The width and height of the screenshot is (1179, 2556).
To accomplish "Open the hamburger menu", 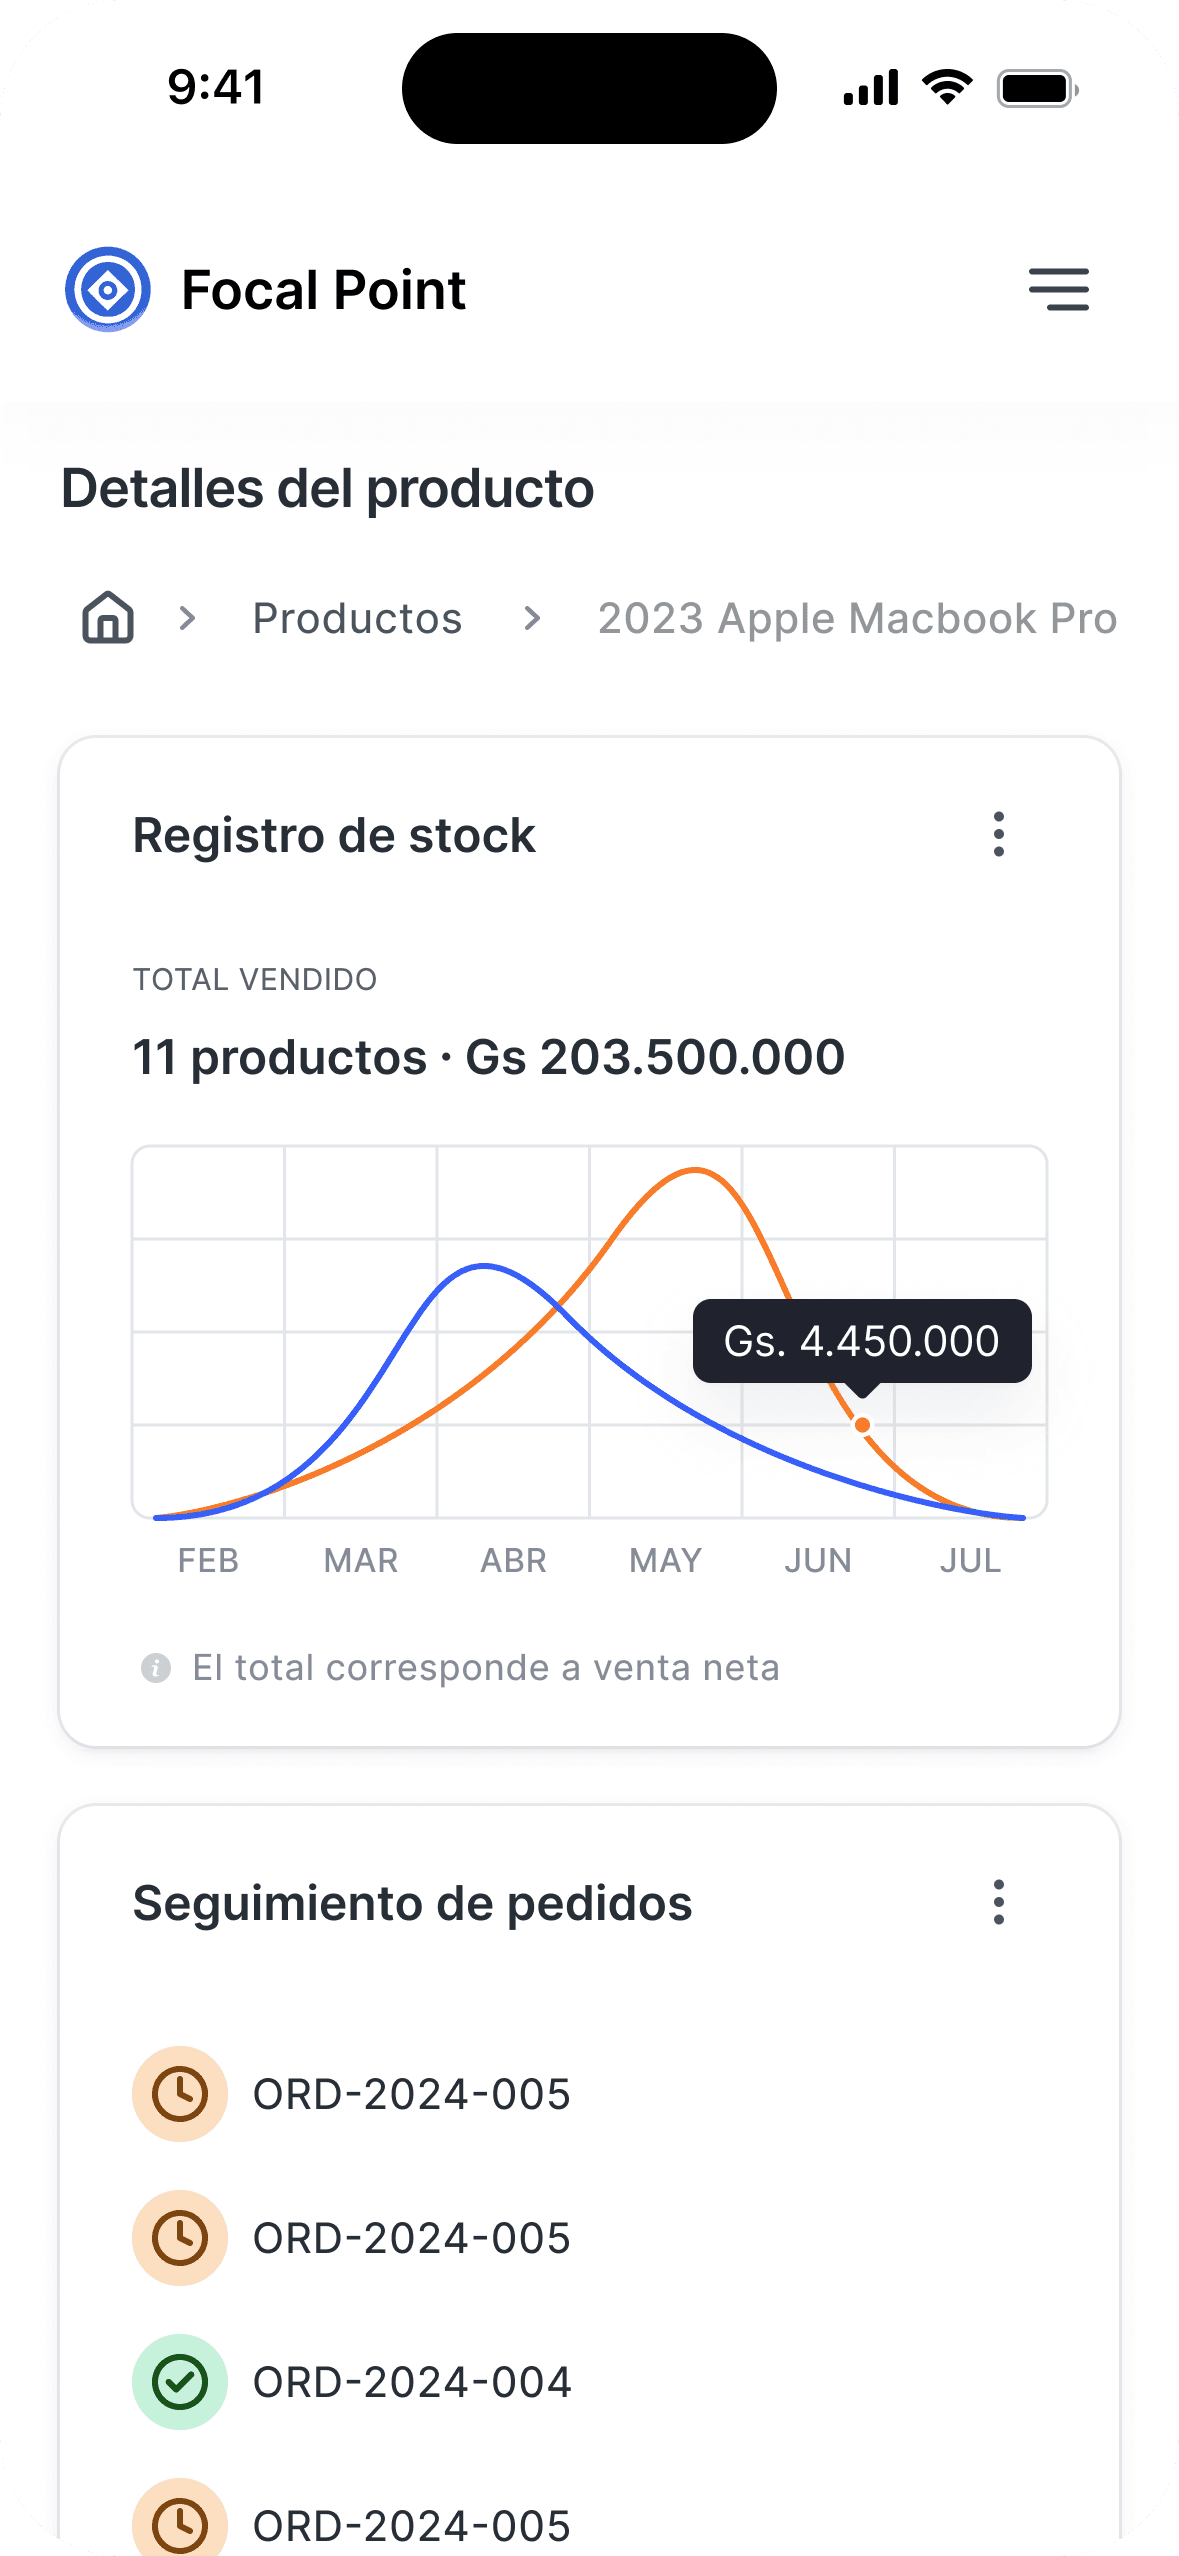I will pyautogui.click(x=1059, y=290).
